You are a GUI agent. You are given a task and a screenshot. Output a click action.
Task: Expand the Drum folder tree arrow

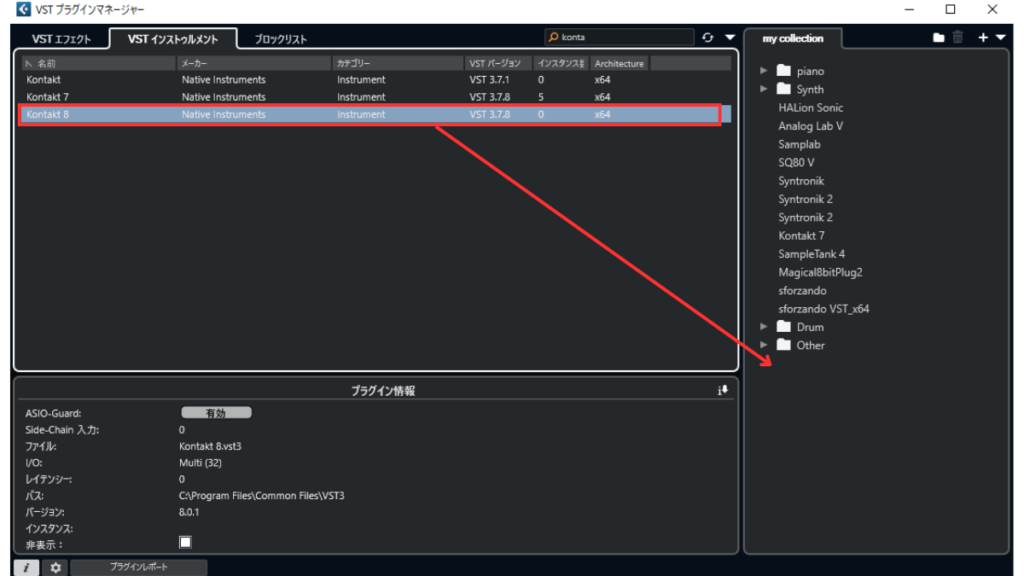[764, 327]
